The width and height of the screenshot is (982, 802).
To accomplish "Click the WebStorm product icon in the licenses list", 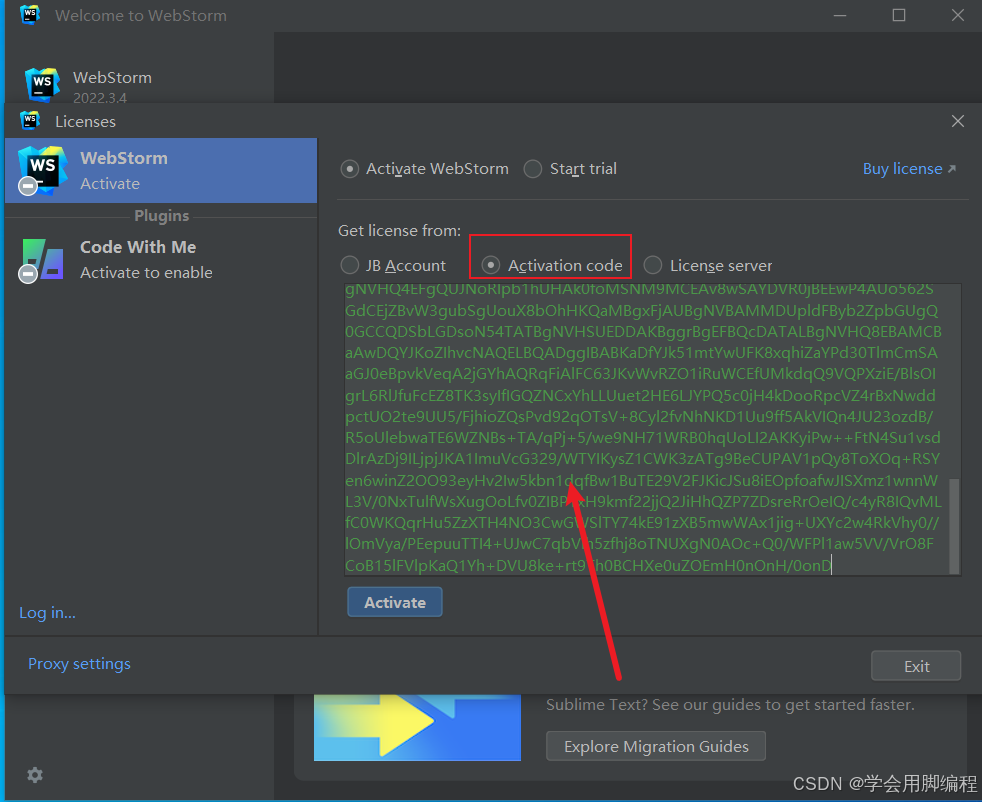I will (x=42, y=170).
